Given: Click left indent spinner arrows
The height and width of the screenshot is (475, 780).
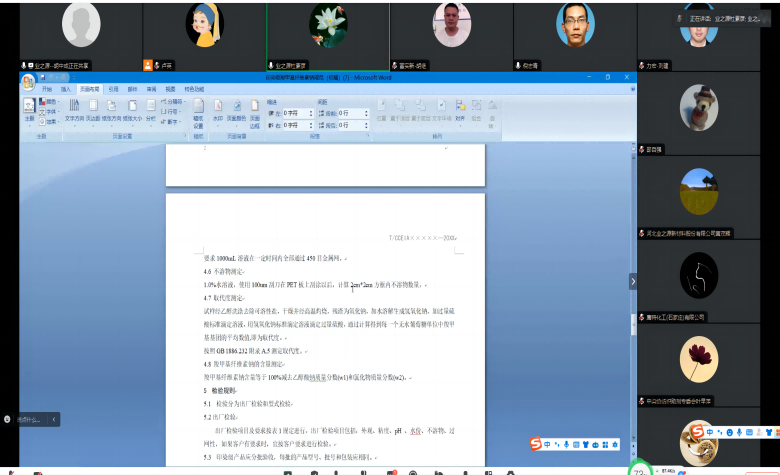Looking at the screenshot, I should 311,113.
